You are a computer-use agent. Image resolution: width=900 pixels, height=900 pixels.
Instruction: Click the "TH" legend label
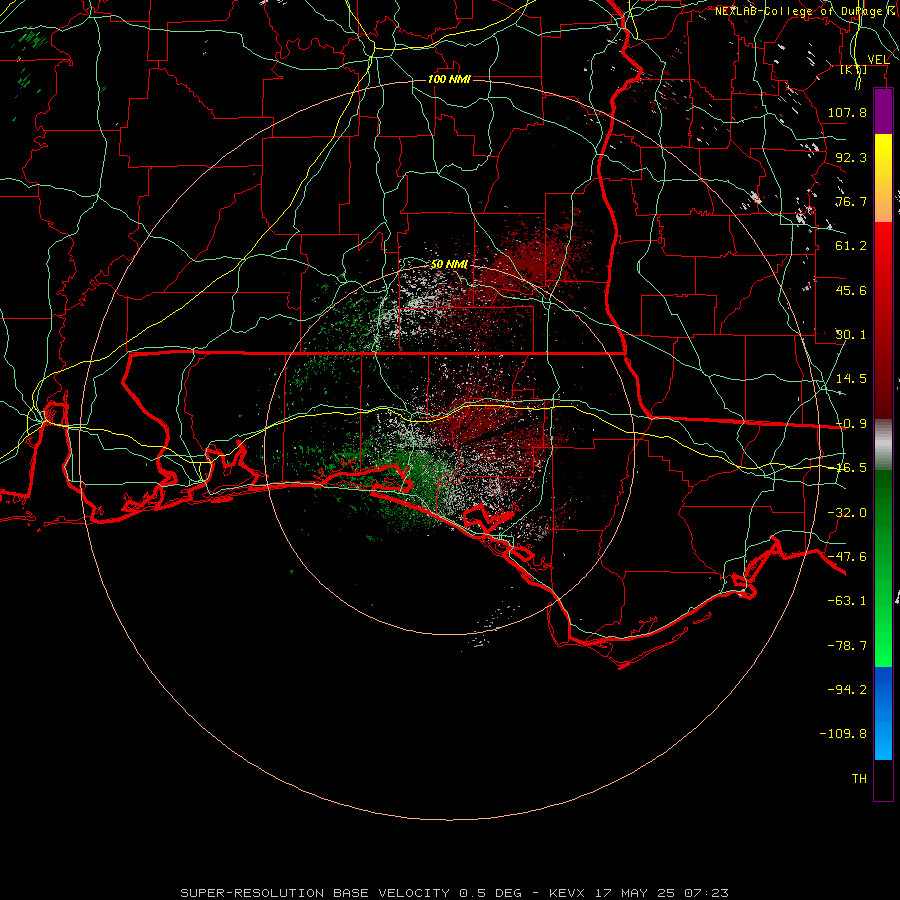[859, 779]
